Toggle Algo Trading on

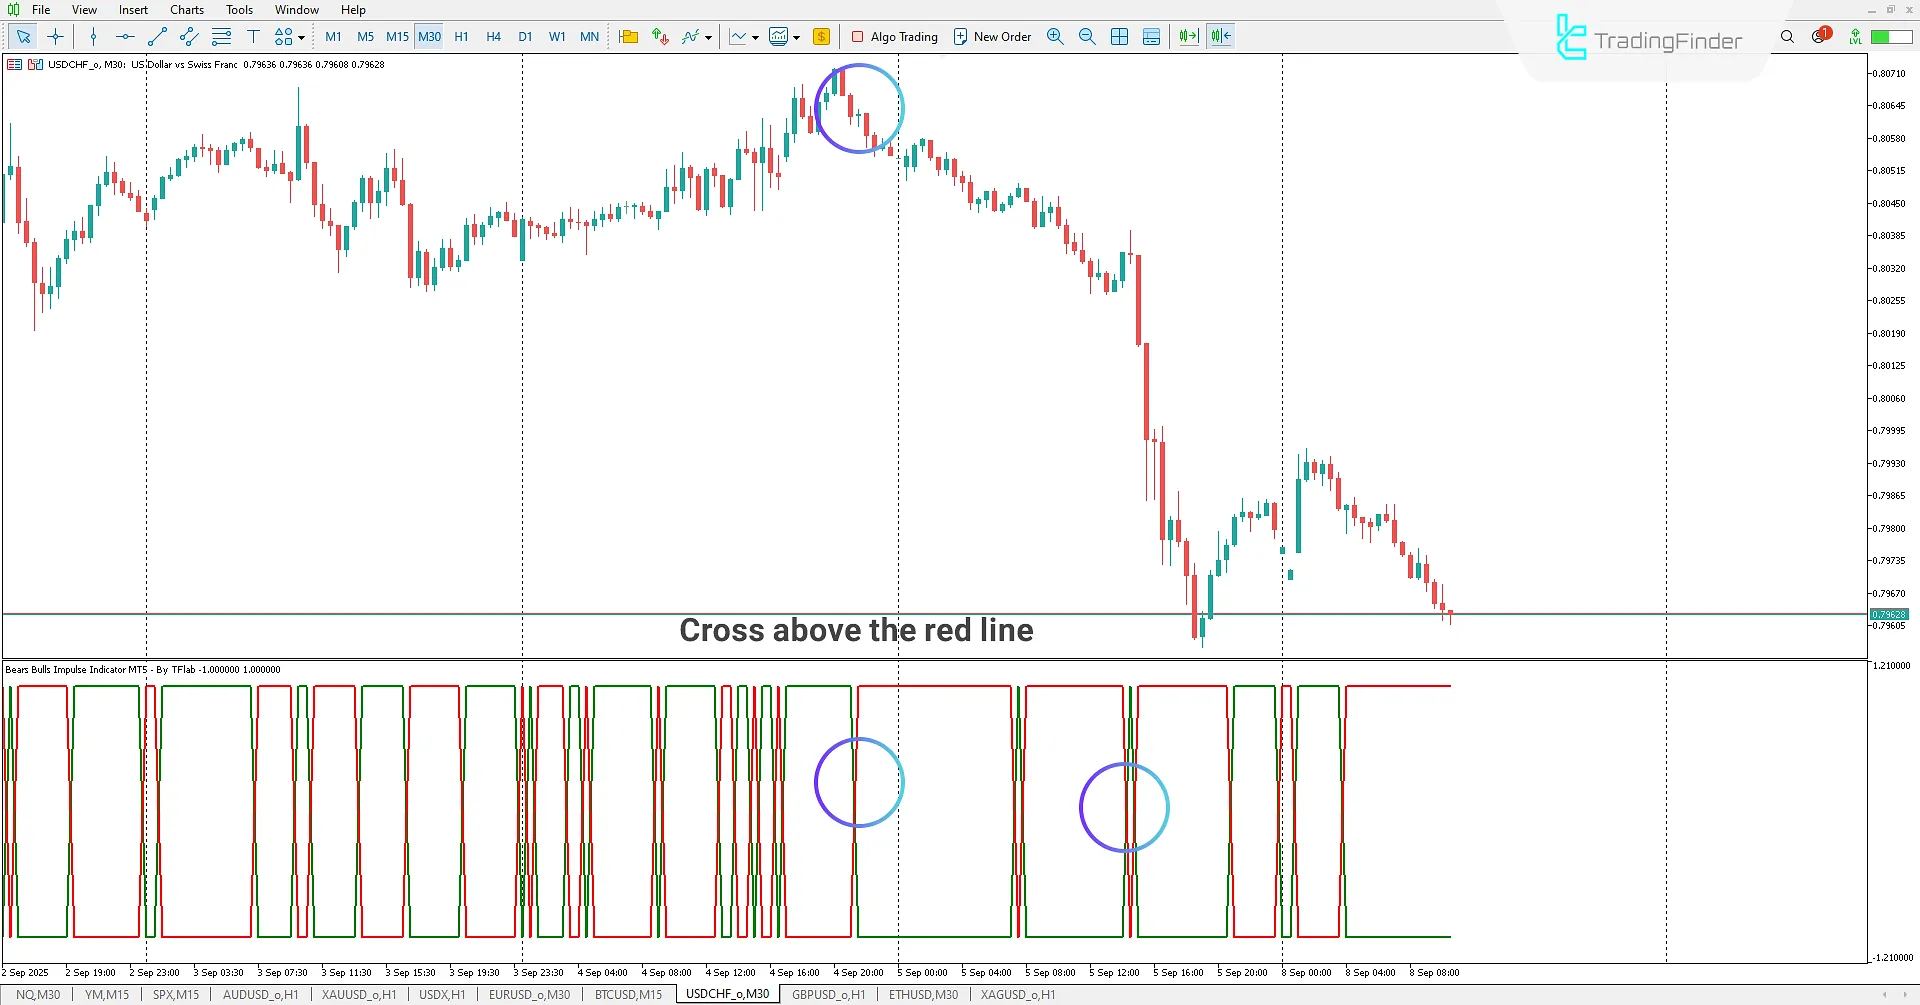[x=894, y=36]
